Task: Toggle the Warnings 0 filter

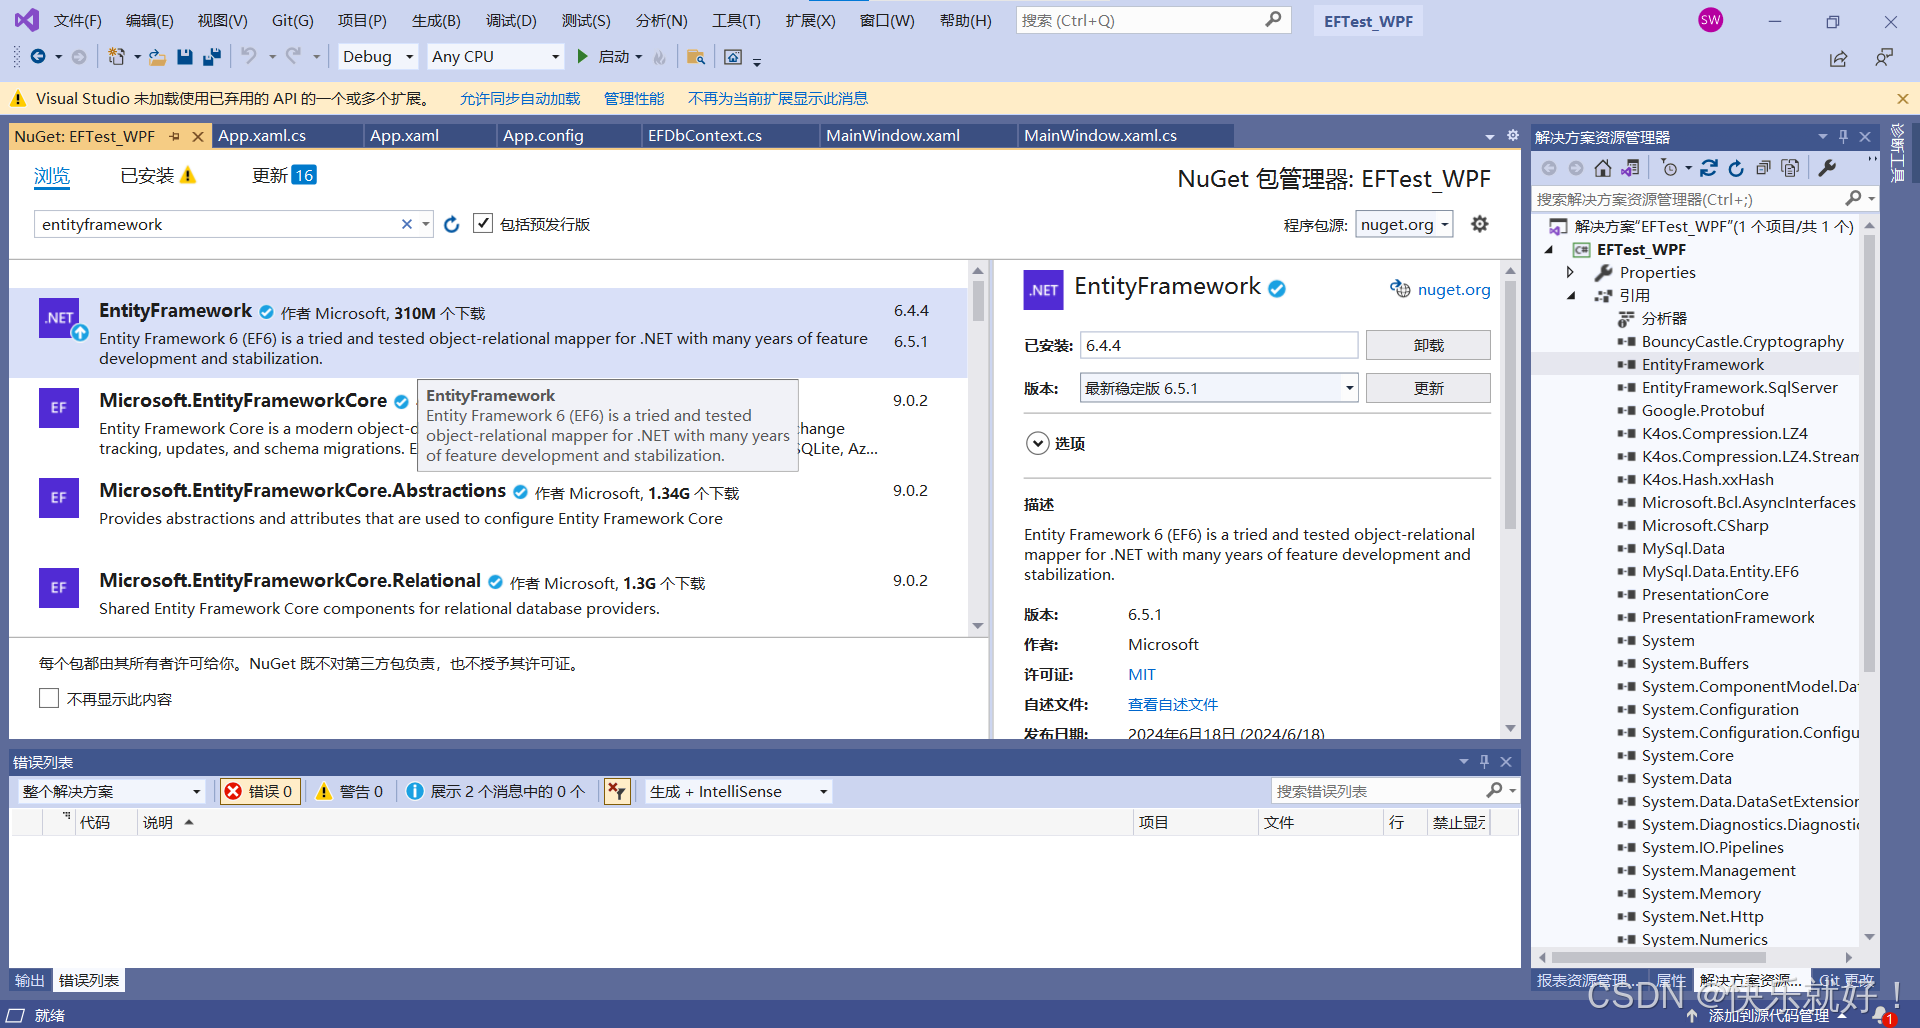Action: 350,791
